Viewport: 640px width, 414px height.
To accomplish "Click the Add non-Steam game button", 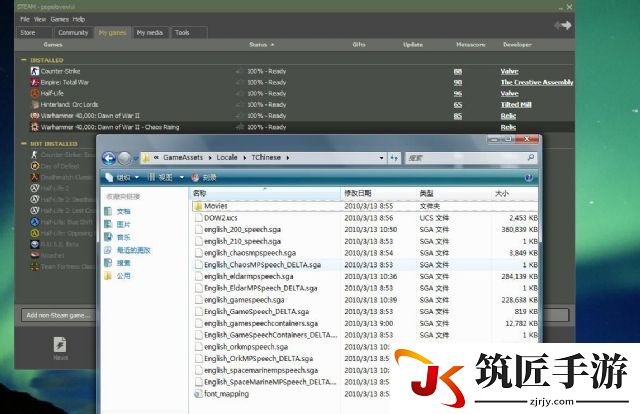I will coord(58,315).
